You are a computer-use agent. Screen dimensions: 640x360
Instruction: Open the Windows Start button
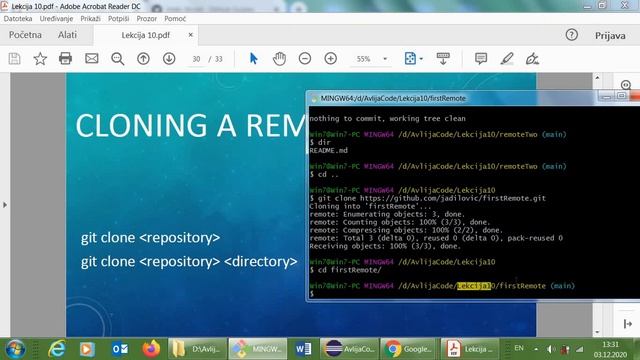click(15, 349)
